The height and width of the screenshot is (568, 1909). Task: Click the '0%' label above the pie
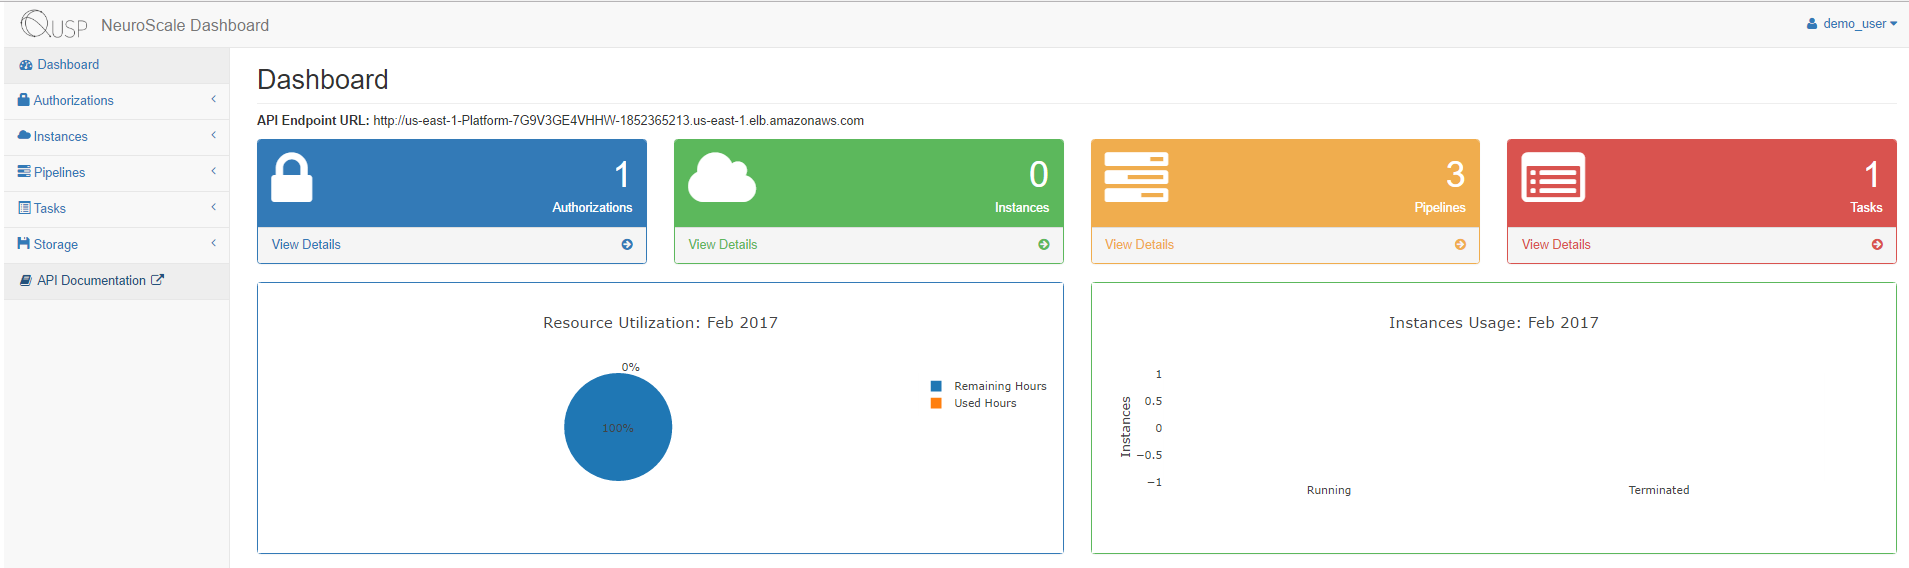[630, 367]
